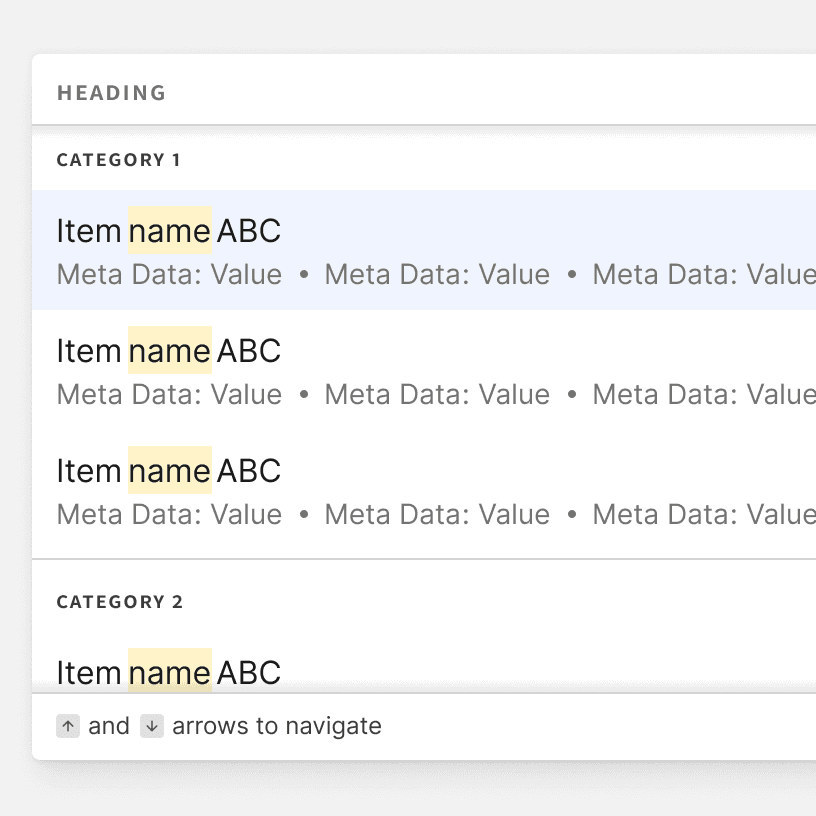The width and height of the screenshot is (816, 816).
Task: Click the highlighted word "name" in the first item
Action: 170,231
